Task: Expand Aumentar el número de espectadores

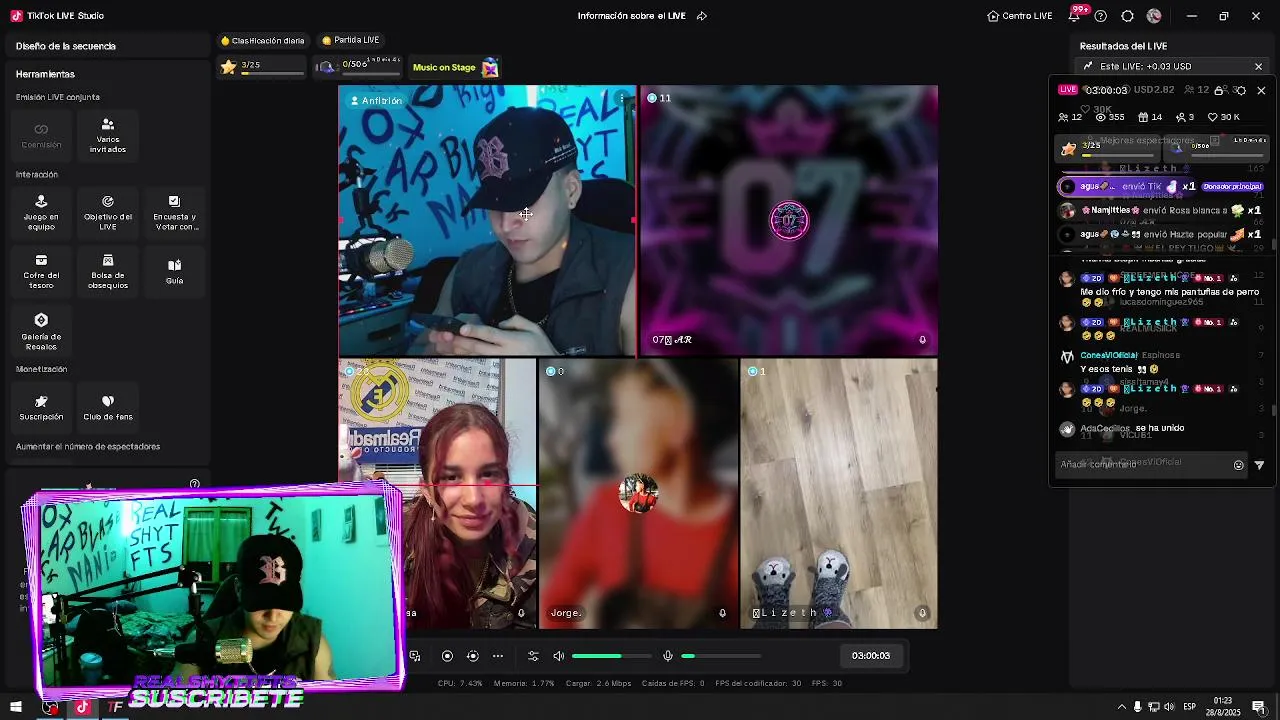Action: click(x=88, y=447)
